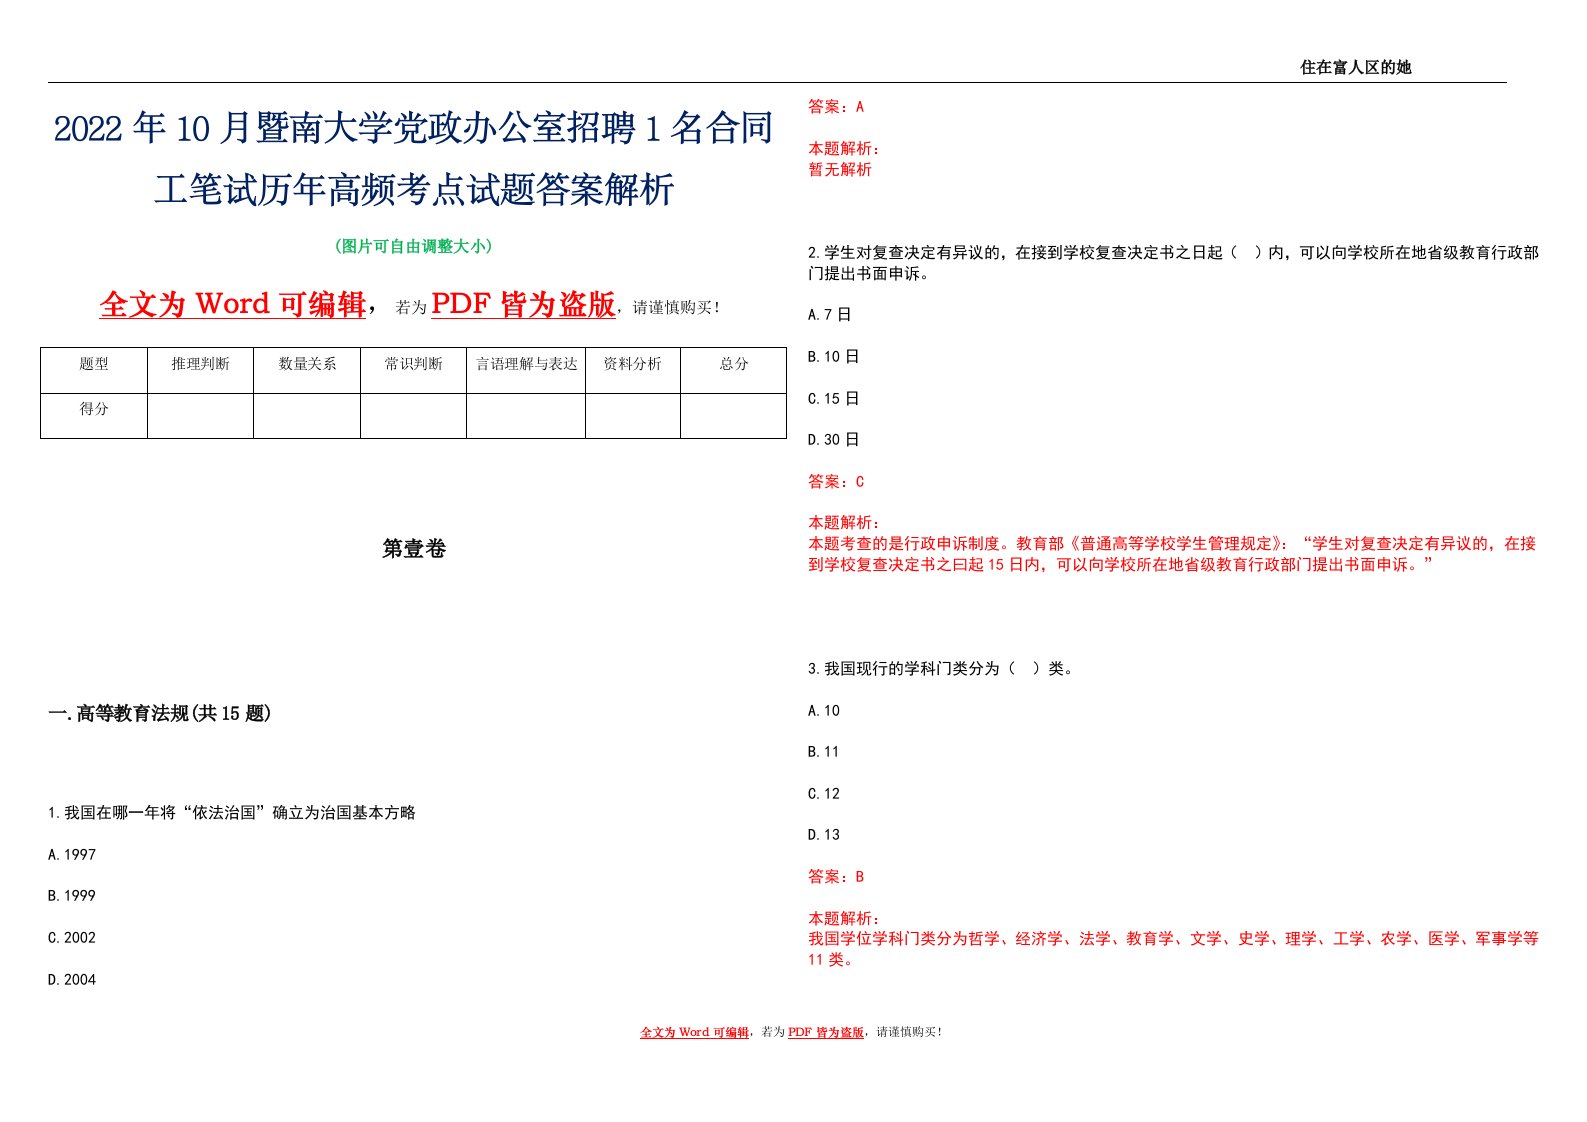Click the header text '住在富人区的她'
The width and height of the screenshot is (1587, 1122).
(1355, 67)
